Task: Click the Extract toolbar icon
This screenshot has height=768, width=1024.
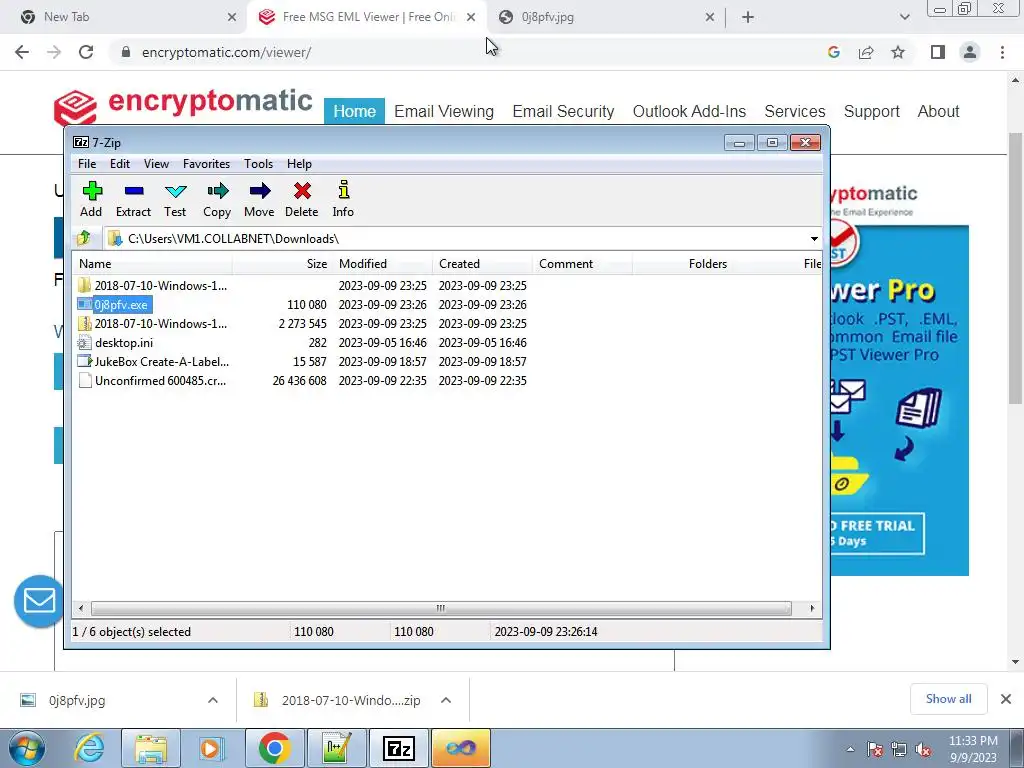Action: (133, 199)
